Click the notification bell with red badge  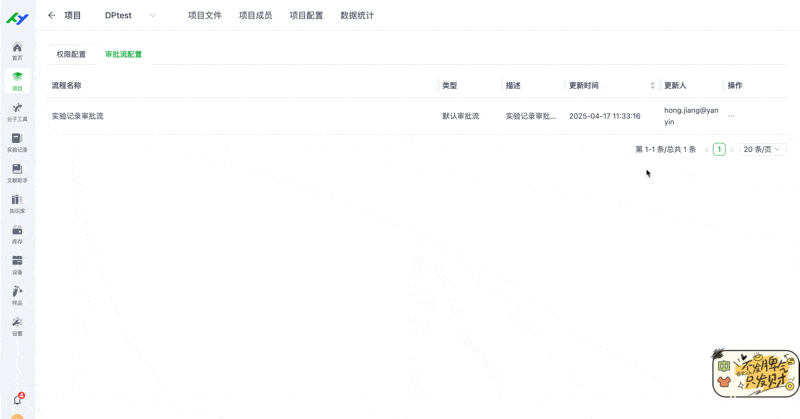point(18,400)
